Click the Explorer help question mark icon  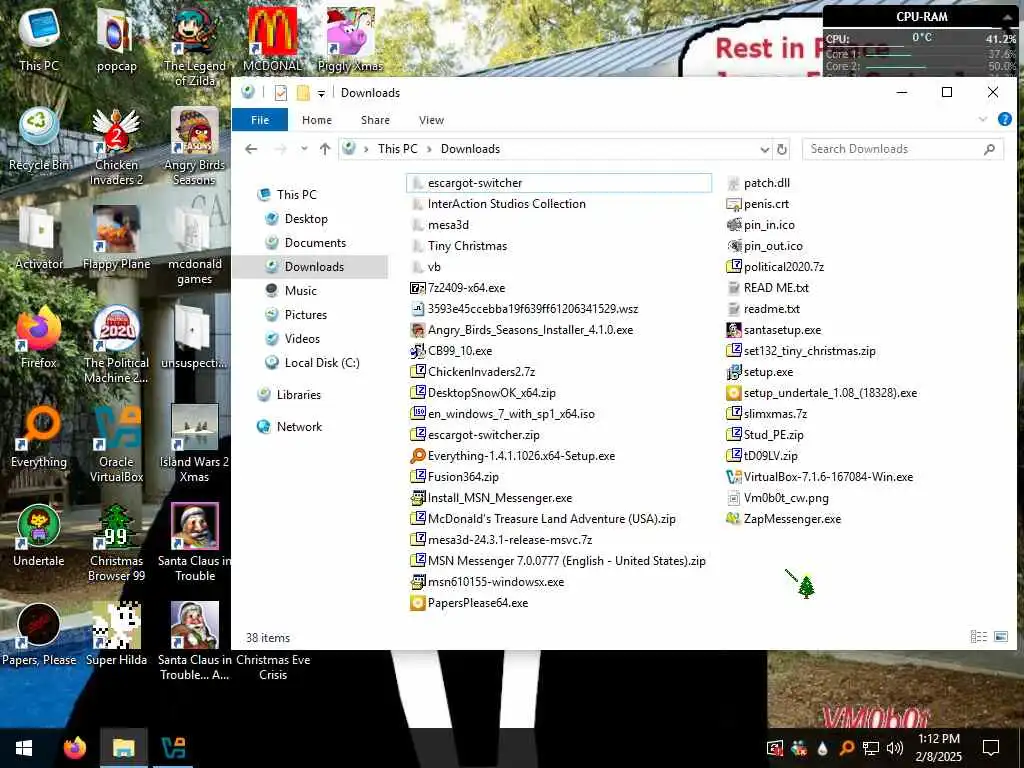[1004, 120]
